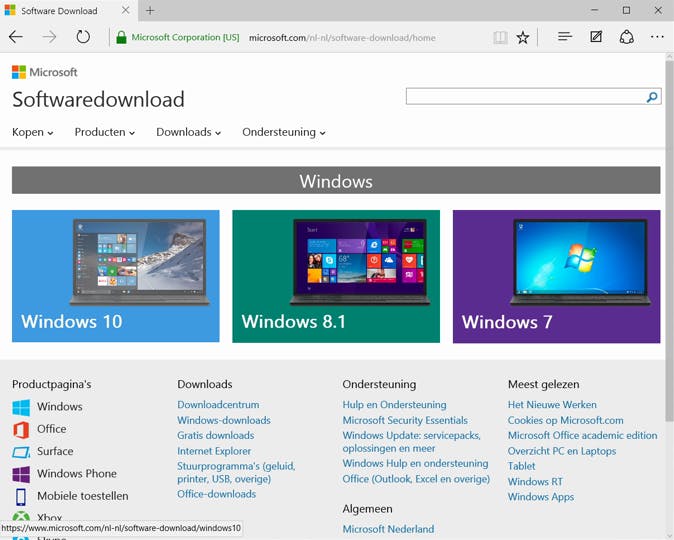Click the Microsoft Corporation [US] certificate label
This screenshot has height=540, width=674.
click(x=185, y=37)
